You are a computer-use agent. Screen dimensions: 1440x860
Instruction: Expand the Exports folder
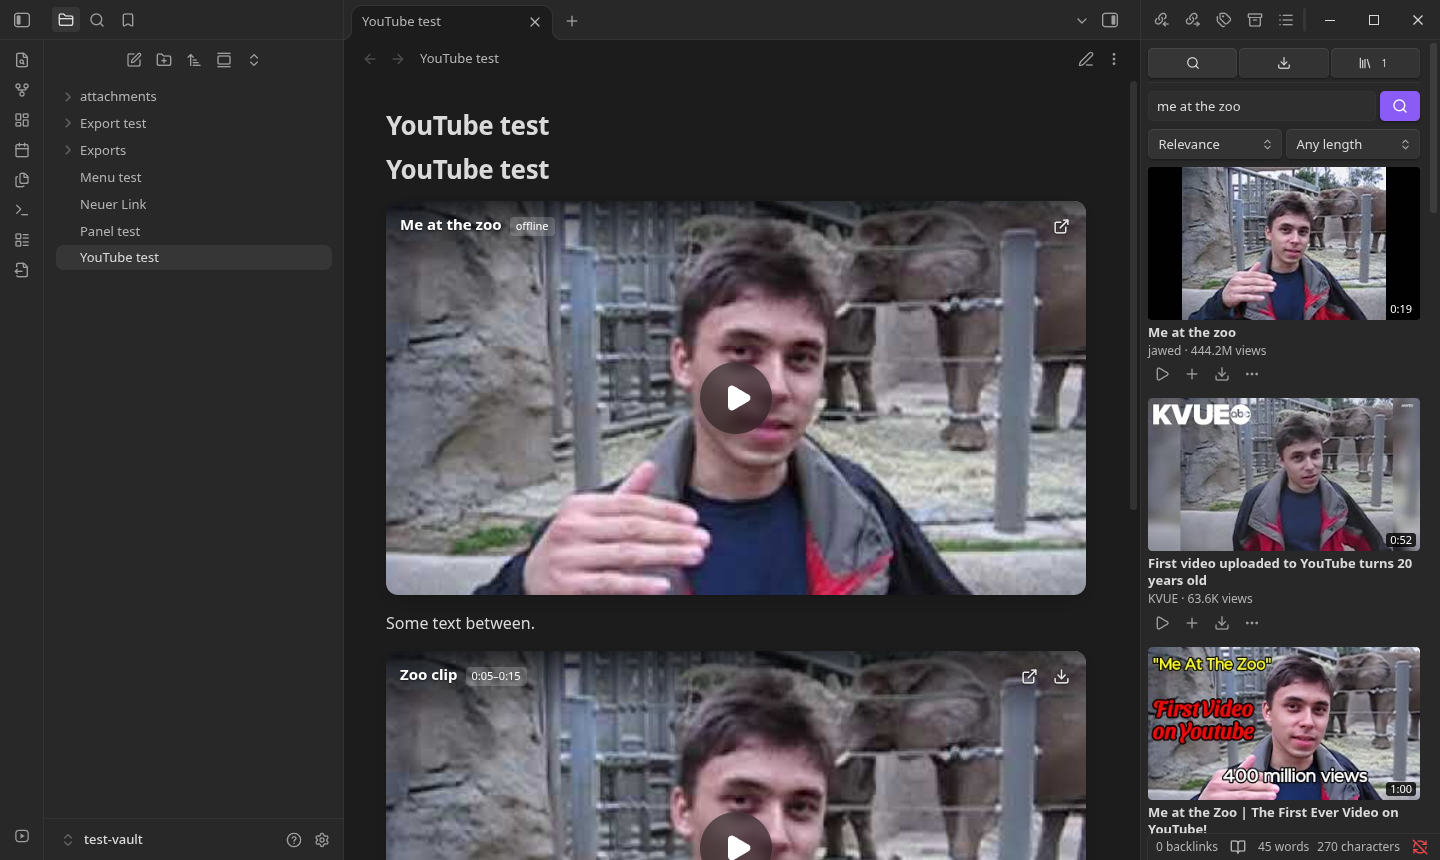(68, 151)
